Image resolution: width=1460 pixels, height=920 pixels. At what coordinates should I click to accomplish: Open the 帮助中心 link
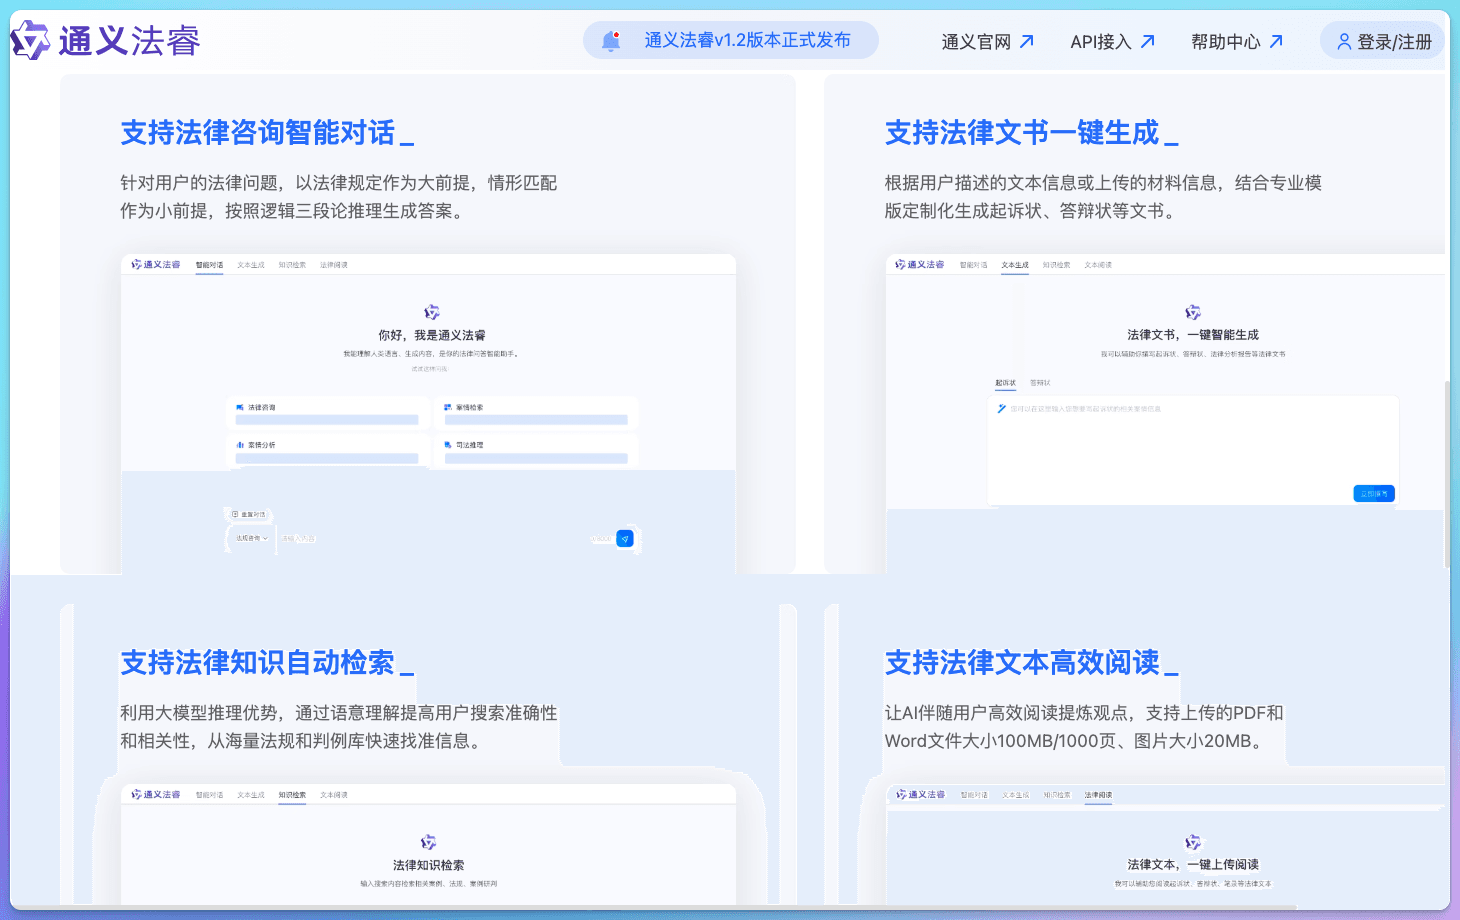[1236, 41]
